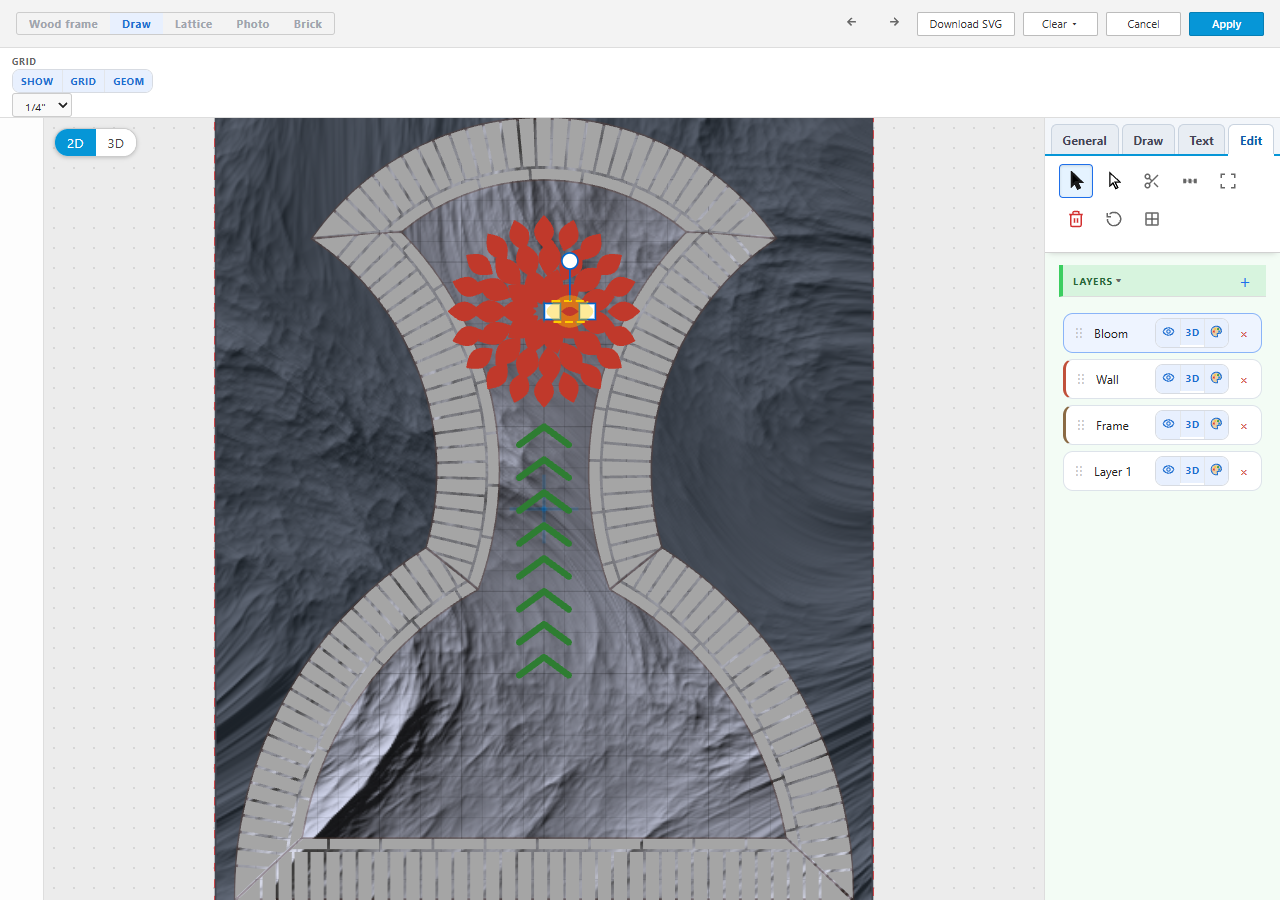This screenshot has height=900, width=1280.
Task: Open the Clear dropdown button
Action: click(x=1060, y=24)
